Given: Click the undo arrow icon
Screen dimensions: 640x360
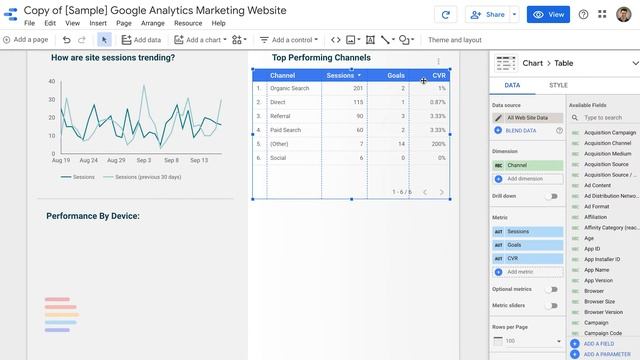Looking at the screenshot, I should click(67, 40).
